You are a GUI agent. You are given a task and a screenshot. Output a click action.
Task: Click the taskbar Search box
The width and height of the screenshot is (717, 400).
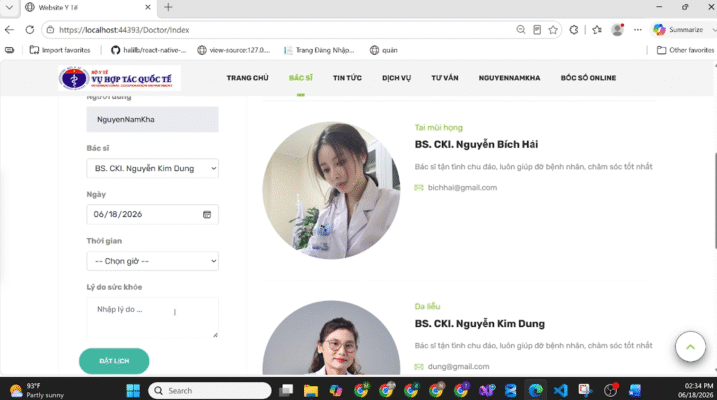[210, 390]
